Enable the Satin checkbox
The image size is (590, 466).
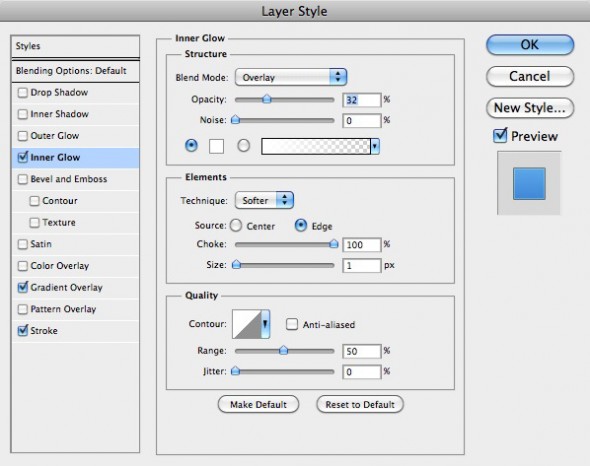click(23, 244)
